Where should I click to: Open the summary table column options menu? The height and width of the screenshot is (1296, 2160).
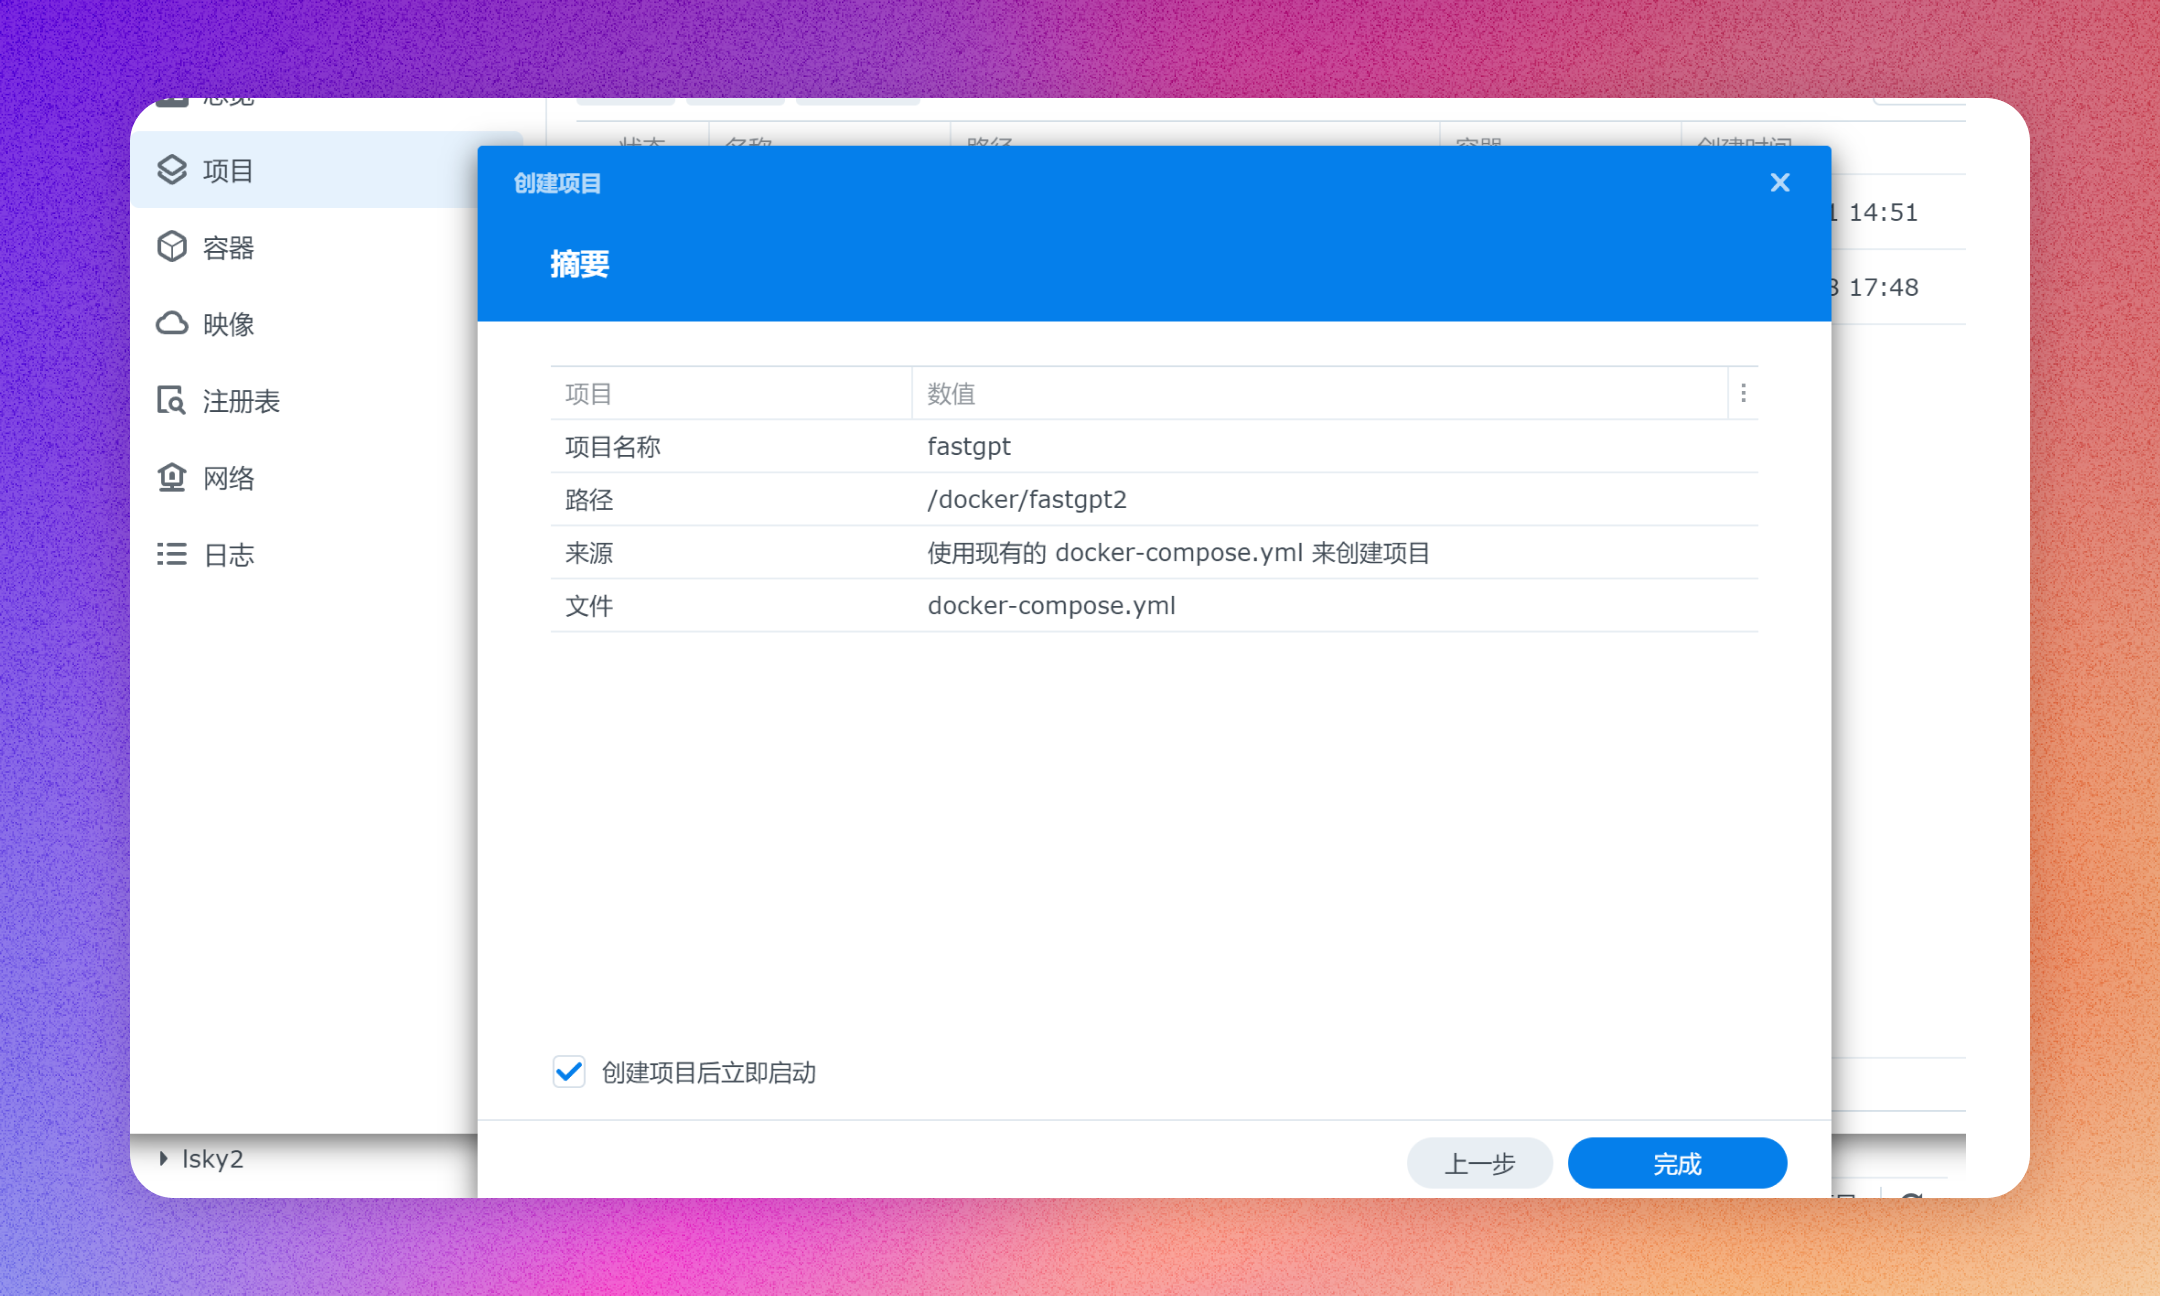pos(1743,393)
